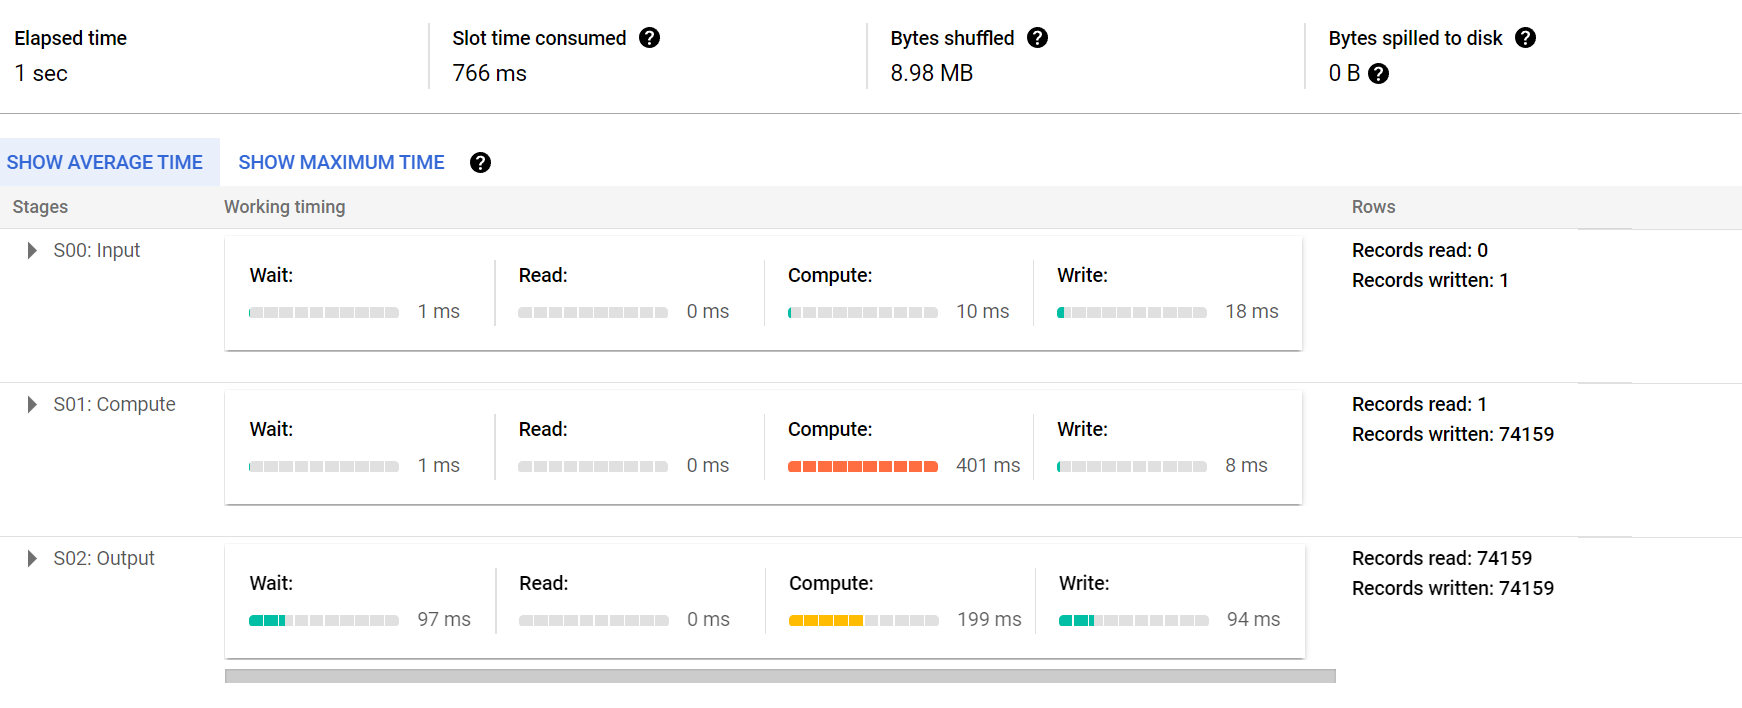Click the Stages column header
1742x708 pixels.
pyautogui.click(x=40, y=207)
